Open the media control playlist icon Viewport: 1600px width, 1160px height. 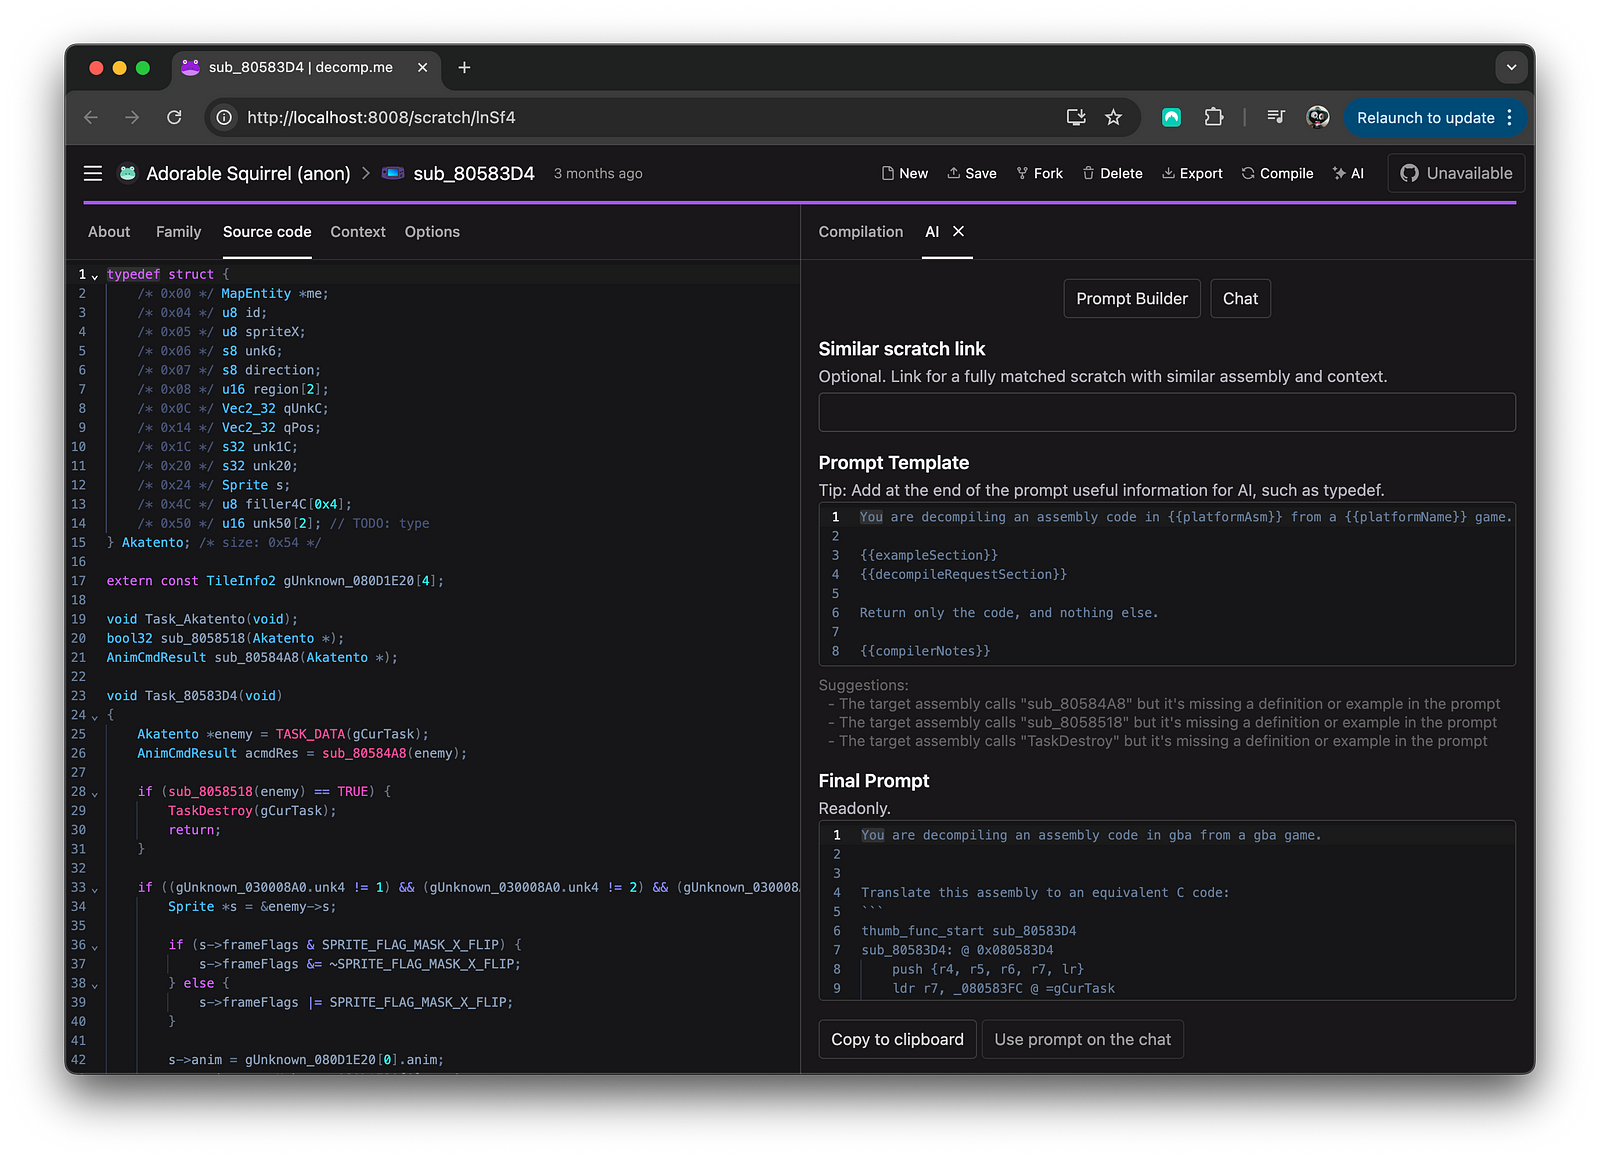point(1275,117)
